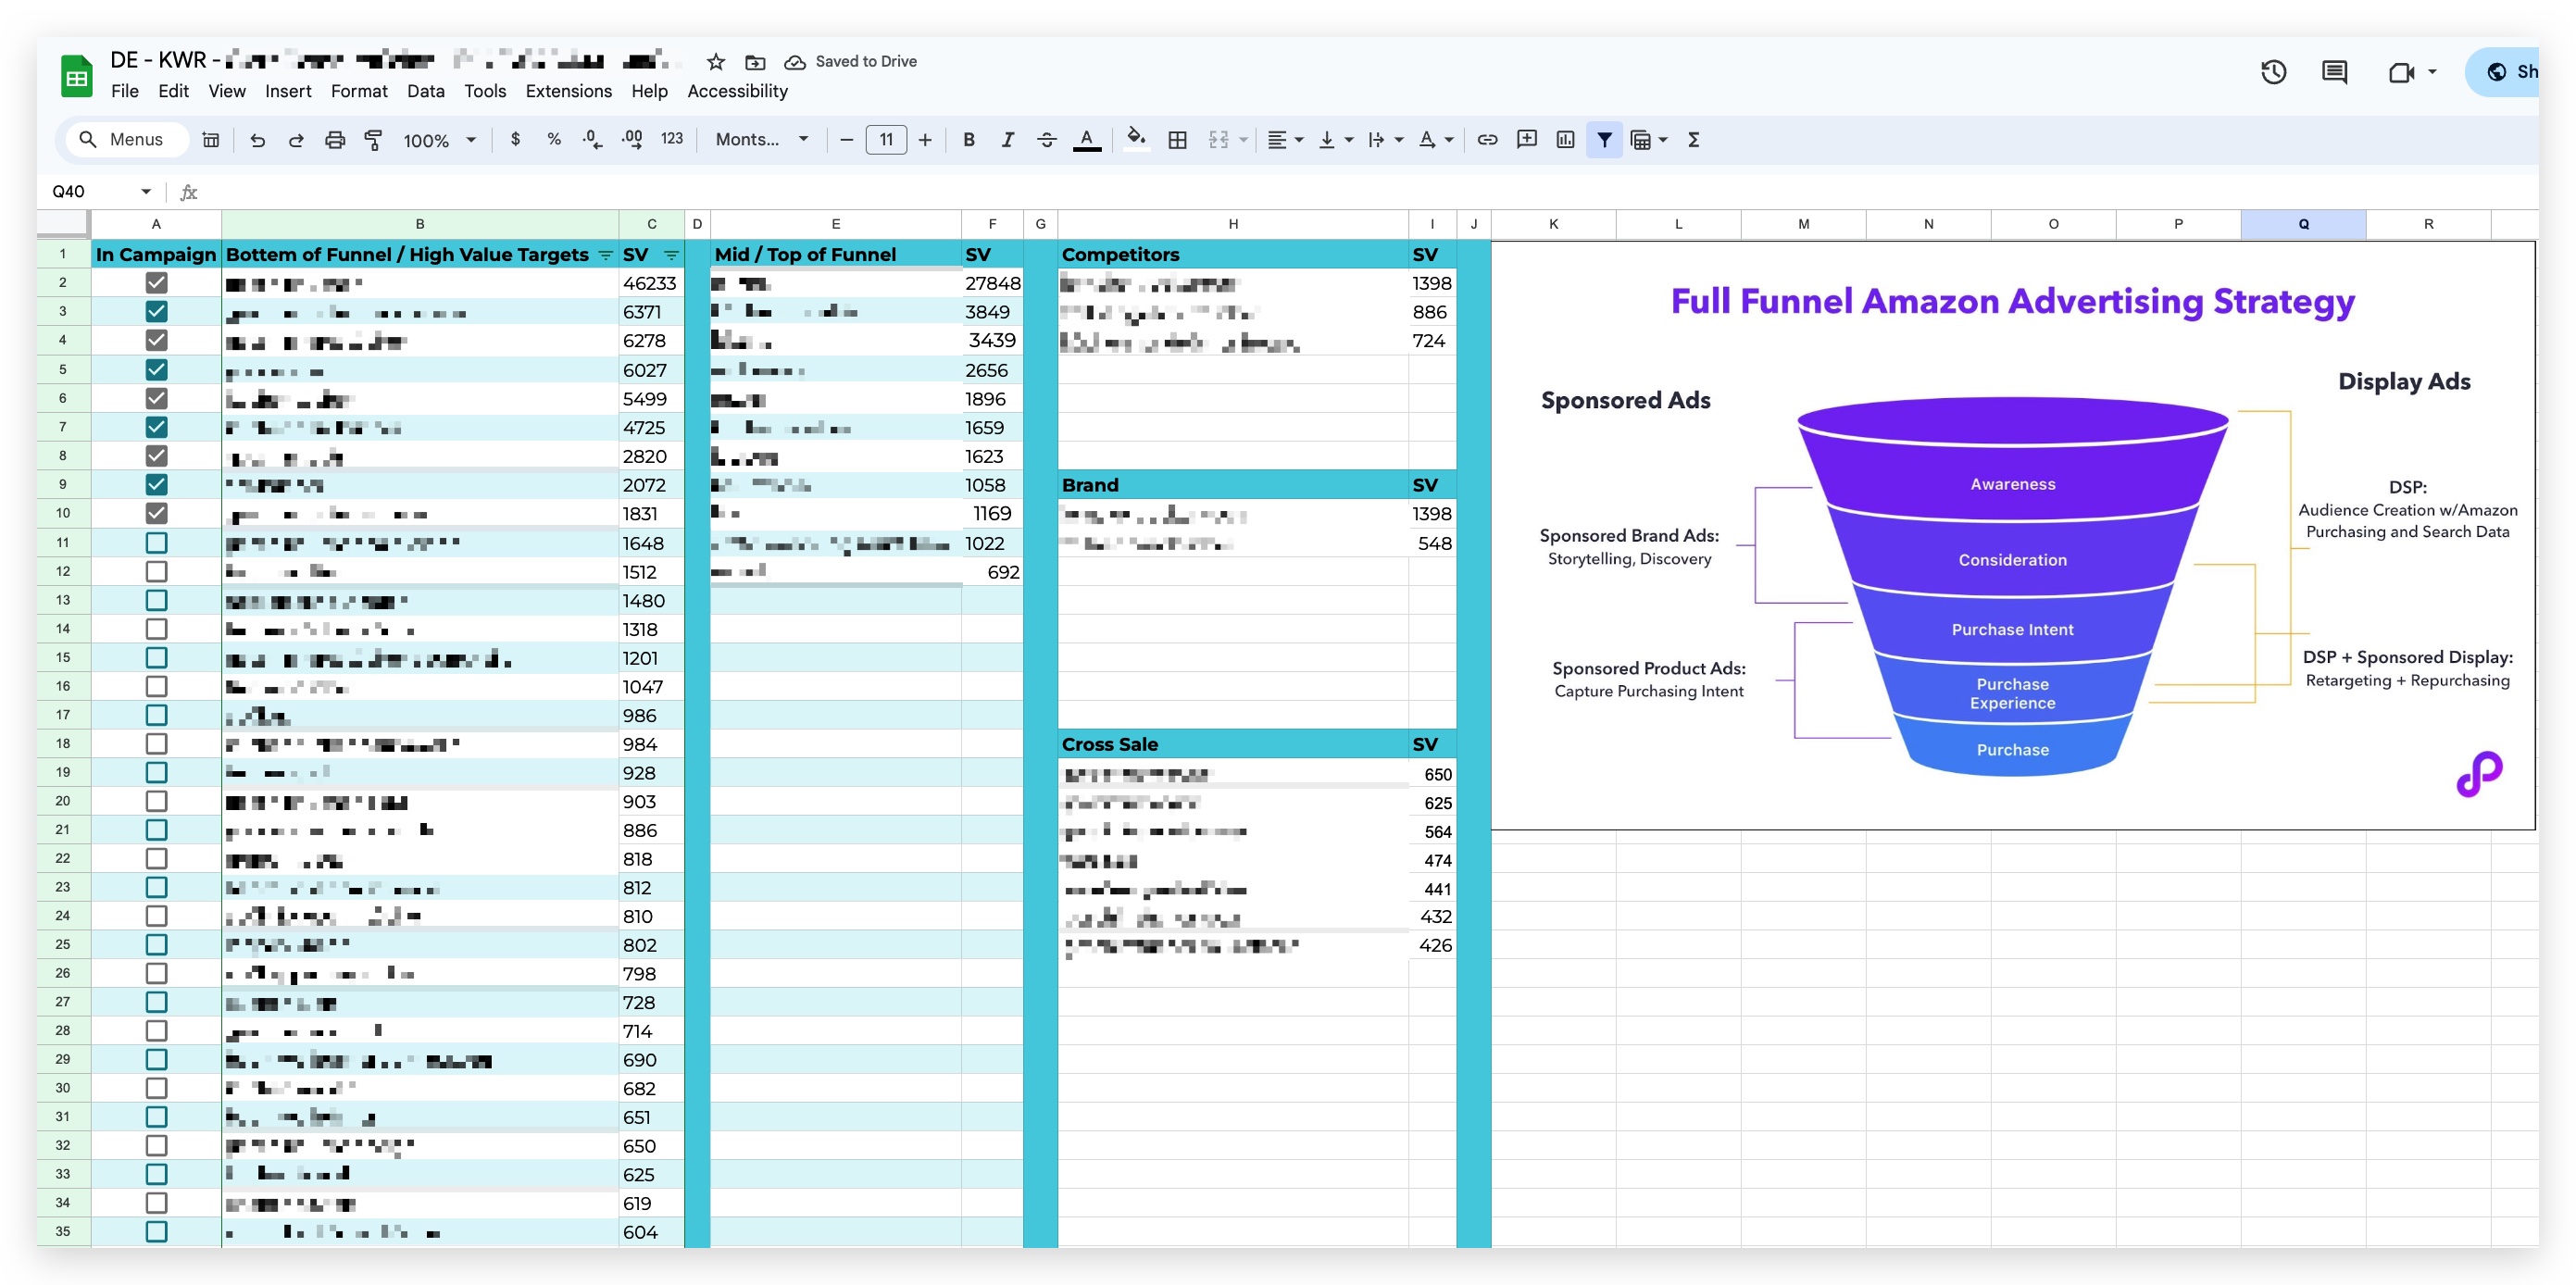Open the Extensions menu
Image resolution: width=2576 pixels, height=1285 pixels.
click(568, 91)
